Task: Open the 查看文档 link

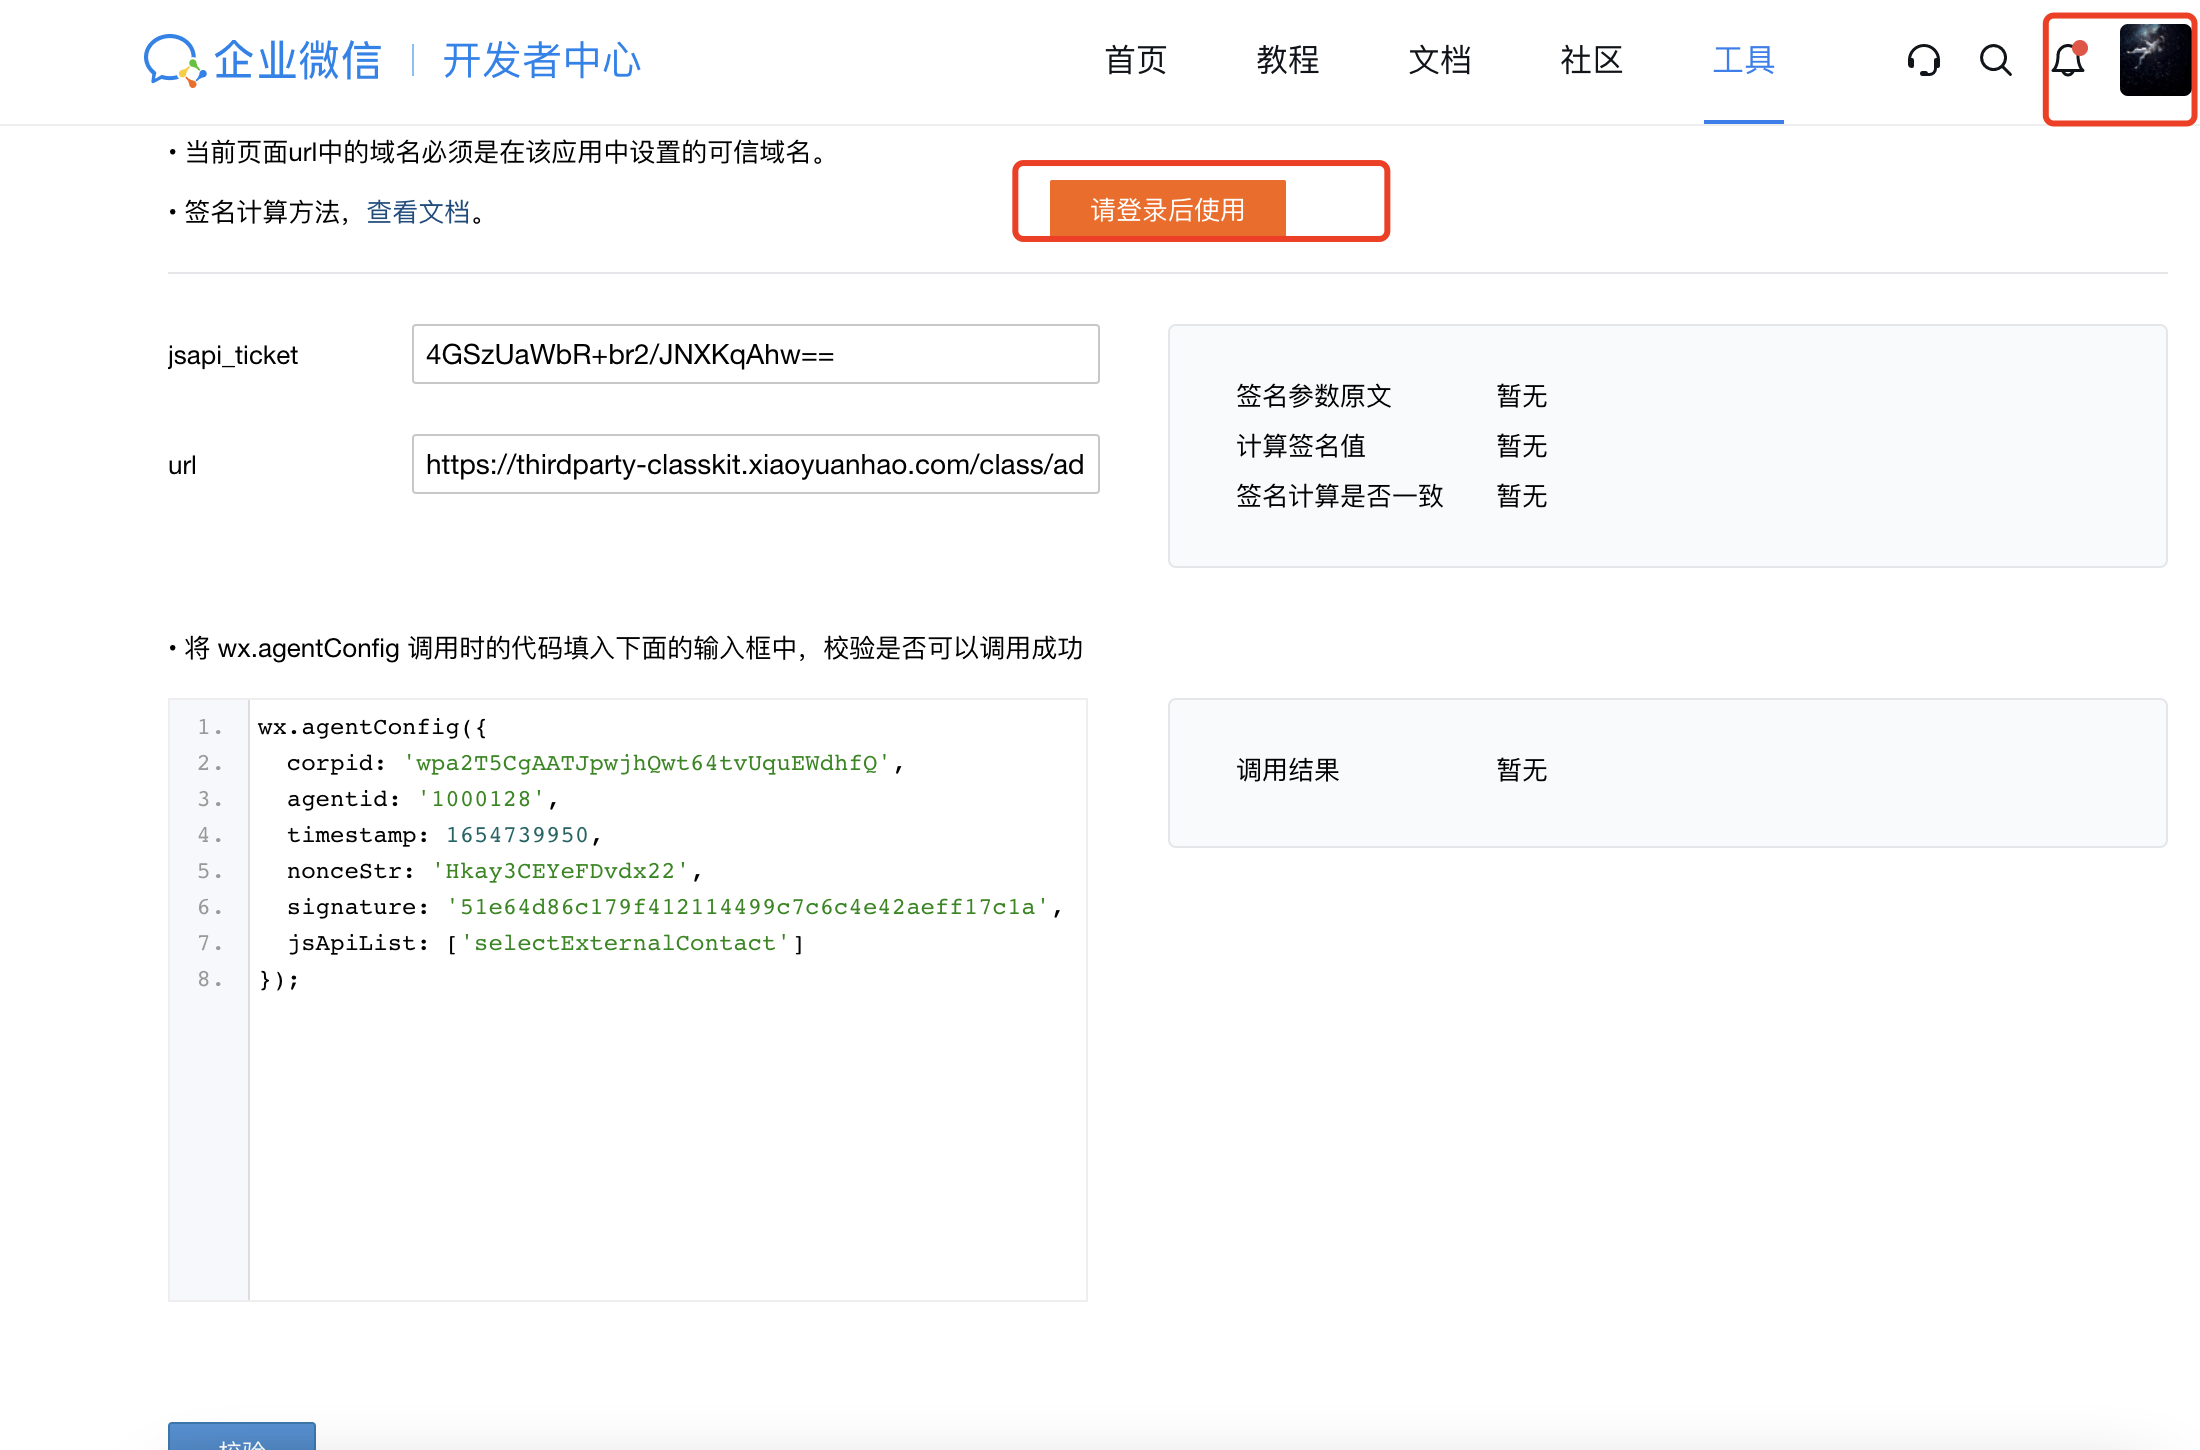Action: coord(418,212)
